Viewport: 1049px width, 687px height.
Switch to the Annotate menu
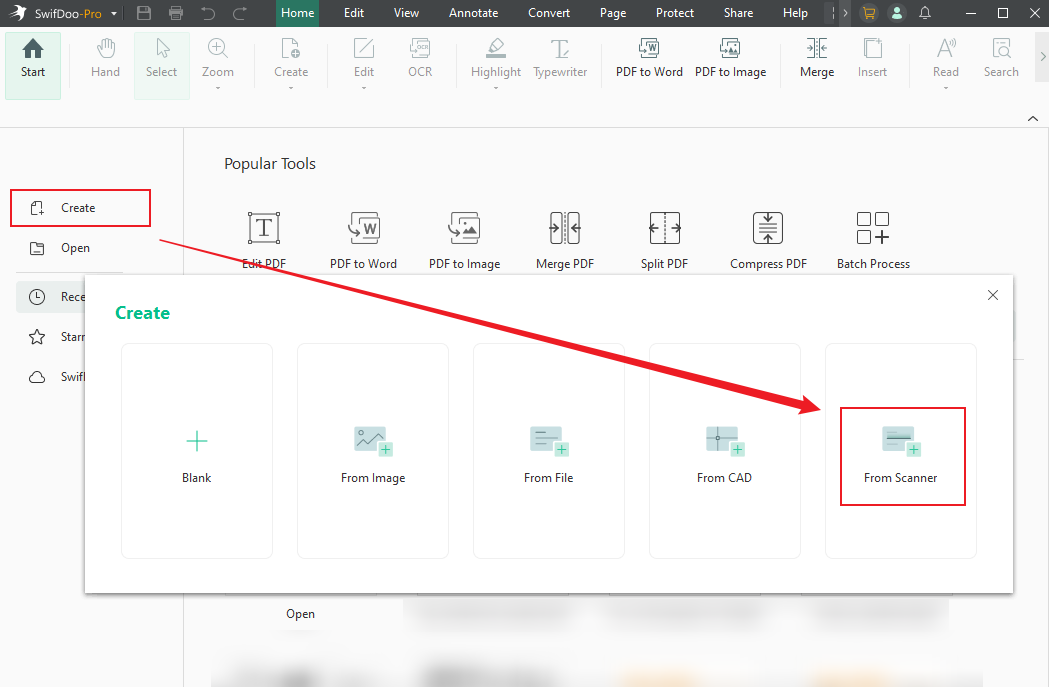473,13
